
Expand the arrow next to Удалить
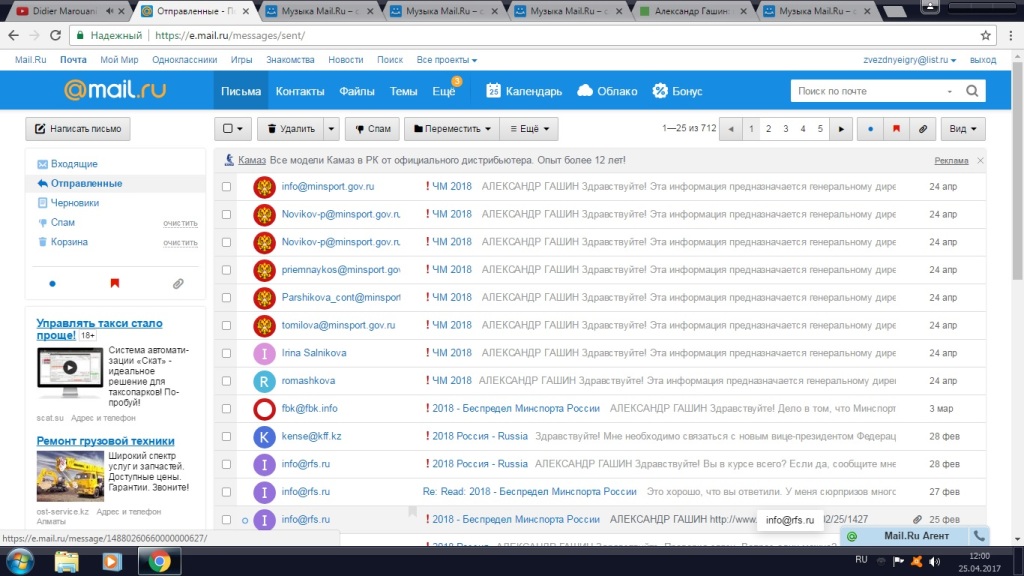(x=331, y=129)
